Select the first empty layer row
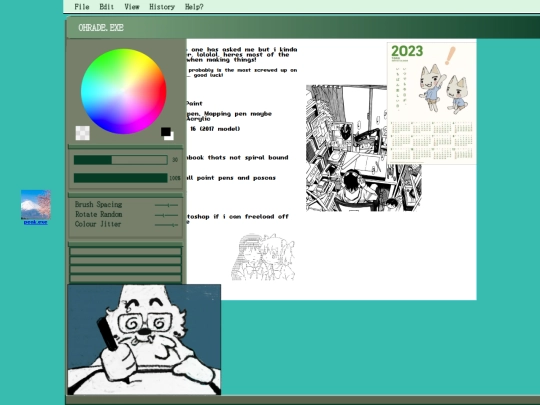The height and width of the screenshot is (405, 540). [125, 251]
